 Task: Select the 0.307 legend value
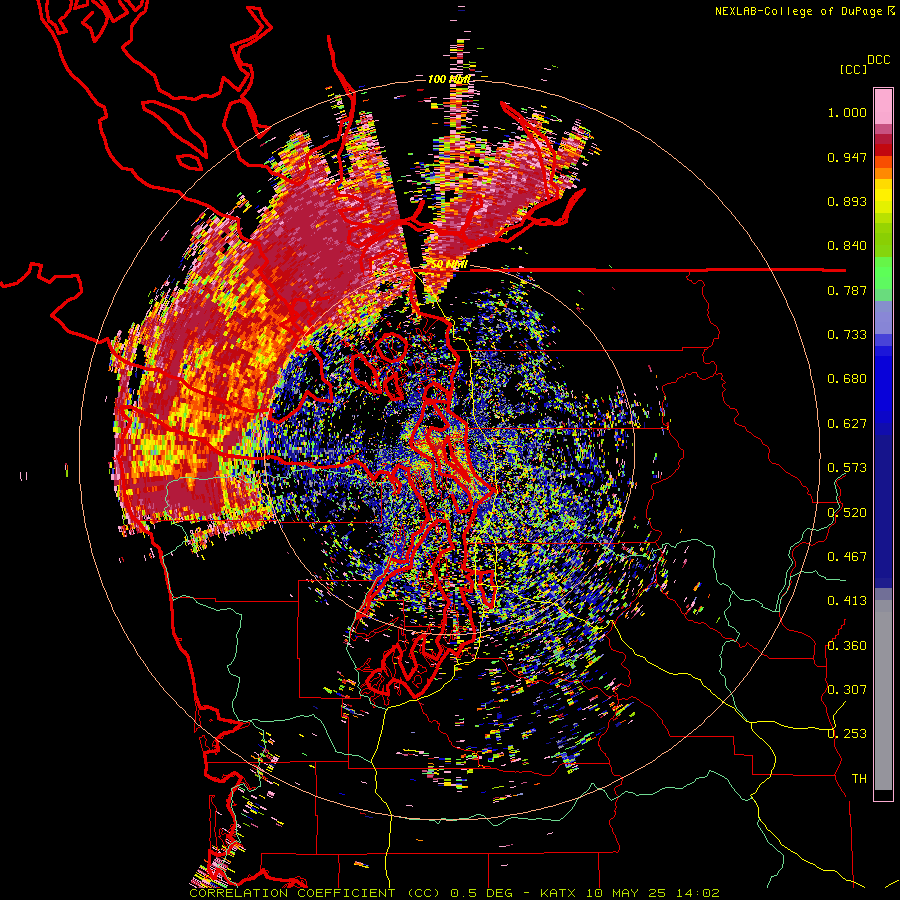click(x=847, y=690)
